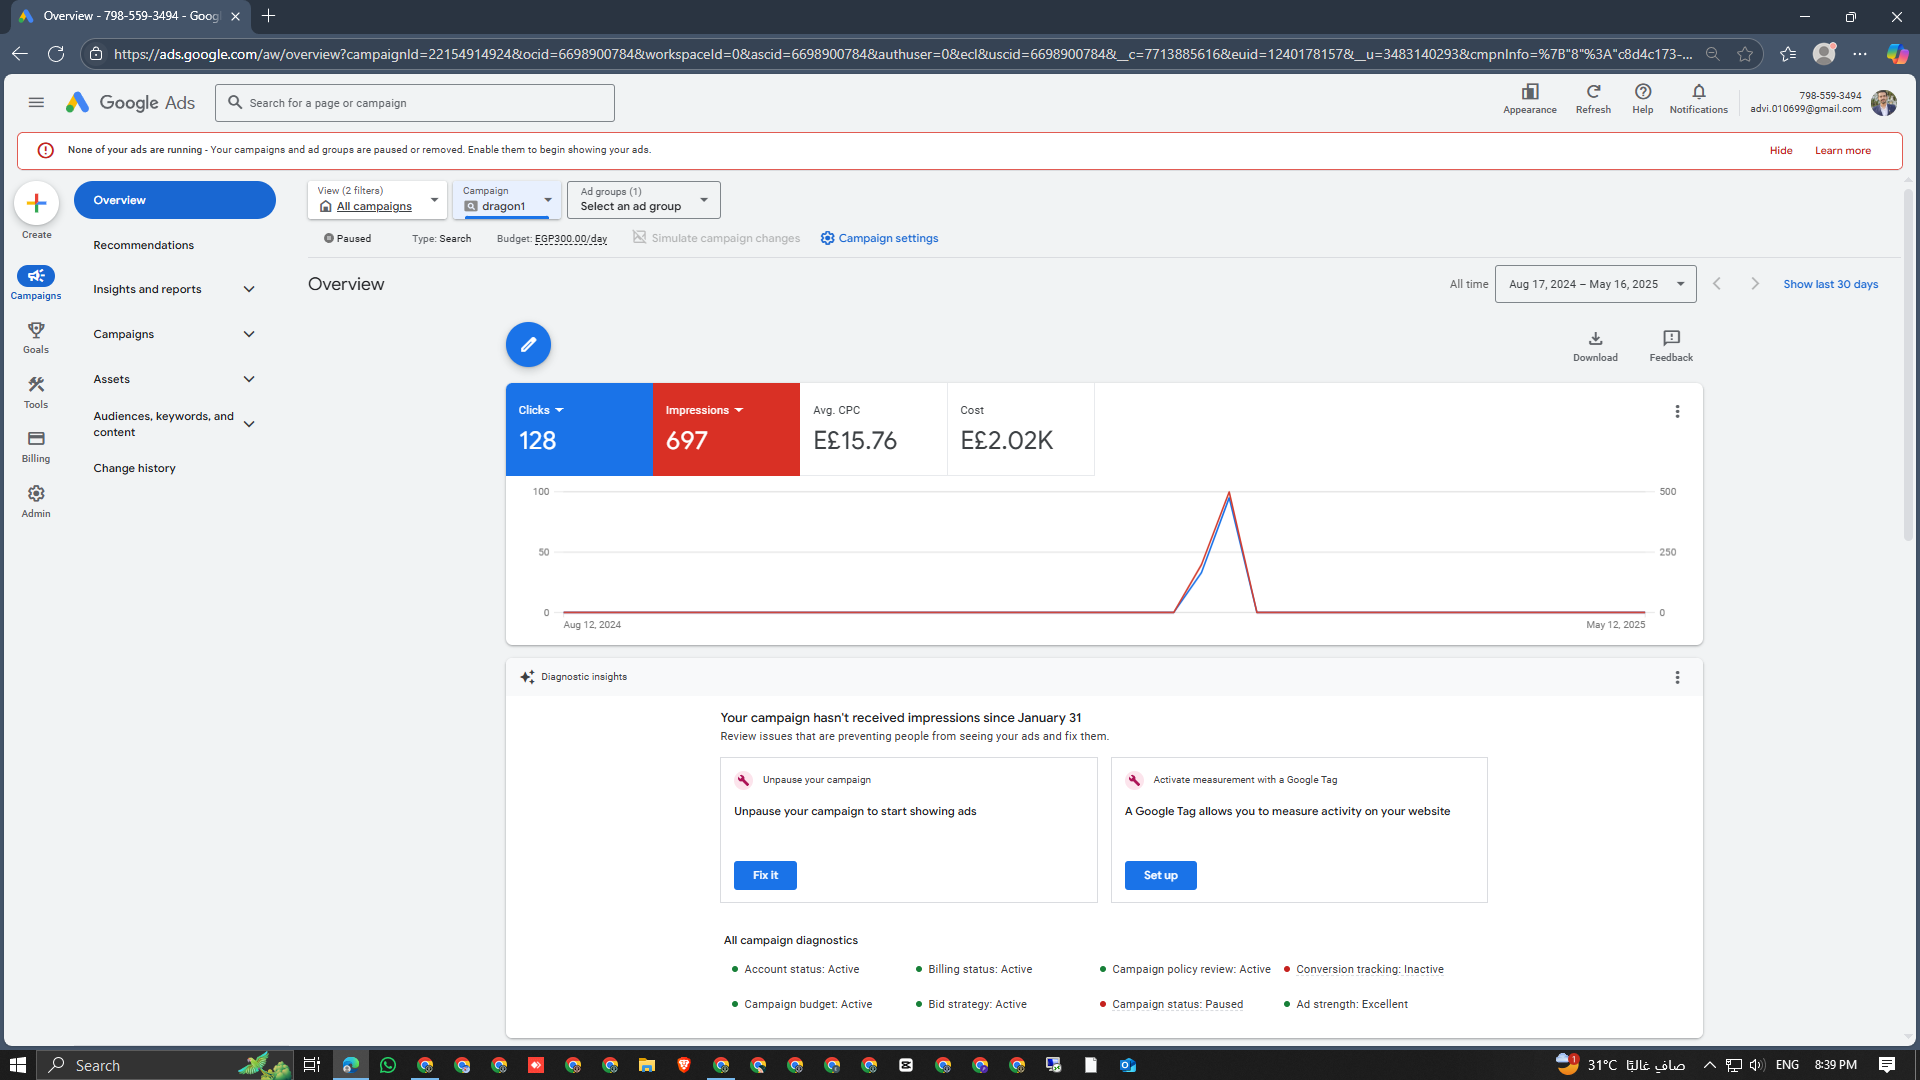Open the Campaign dragon1 dropdown
Screen dimensions: 1920x1080
click(506, 199)
